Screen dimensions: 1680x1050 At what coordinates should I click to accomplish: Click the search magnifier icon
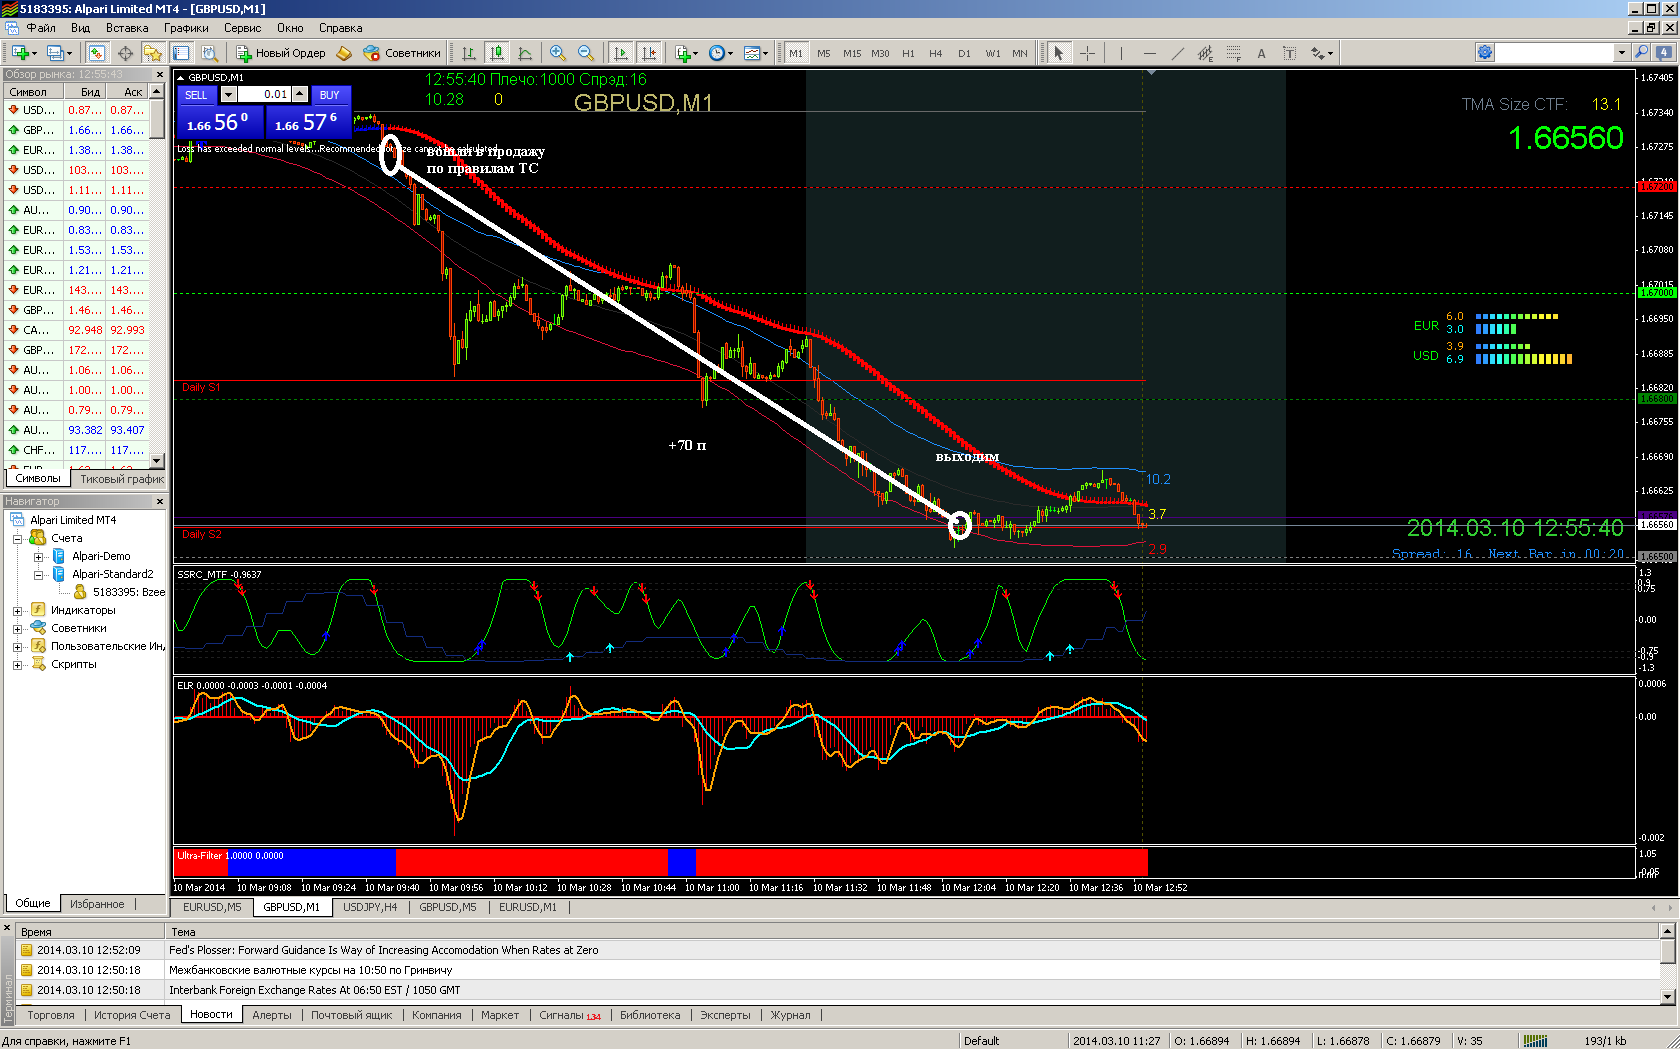point(1641,52)
